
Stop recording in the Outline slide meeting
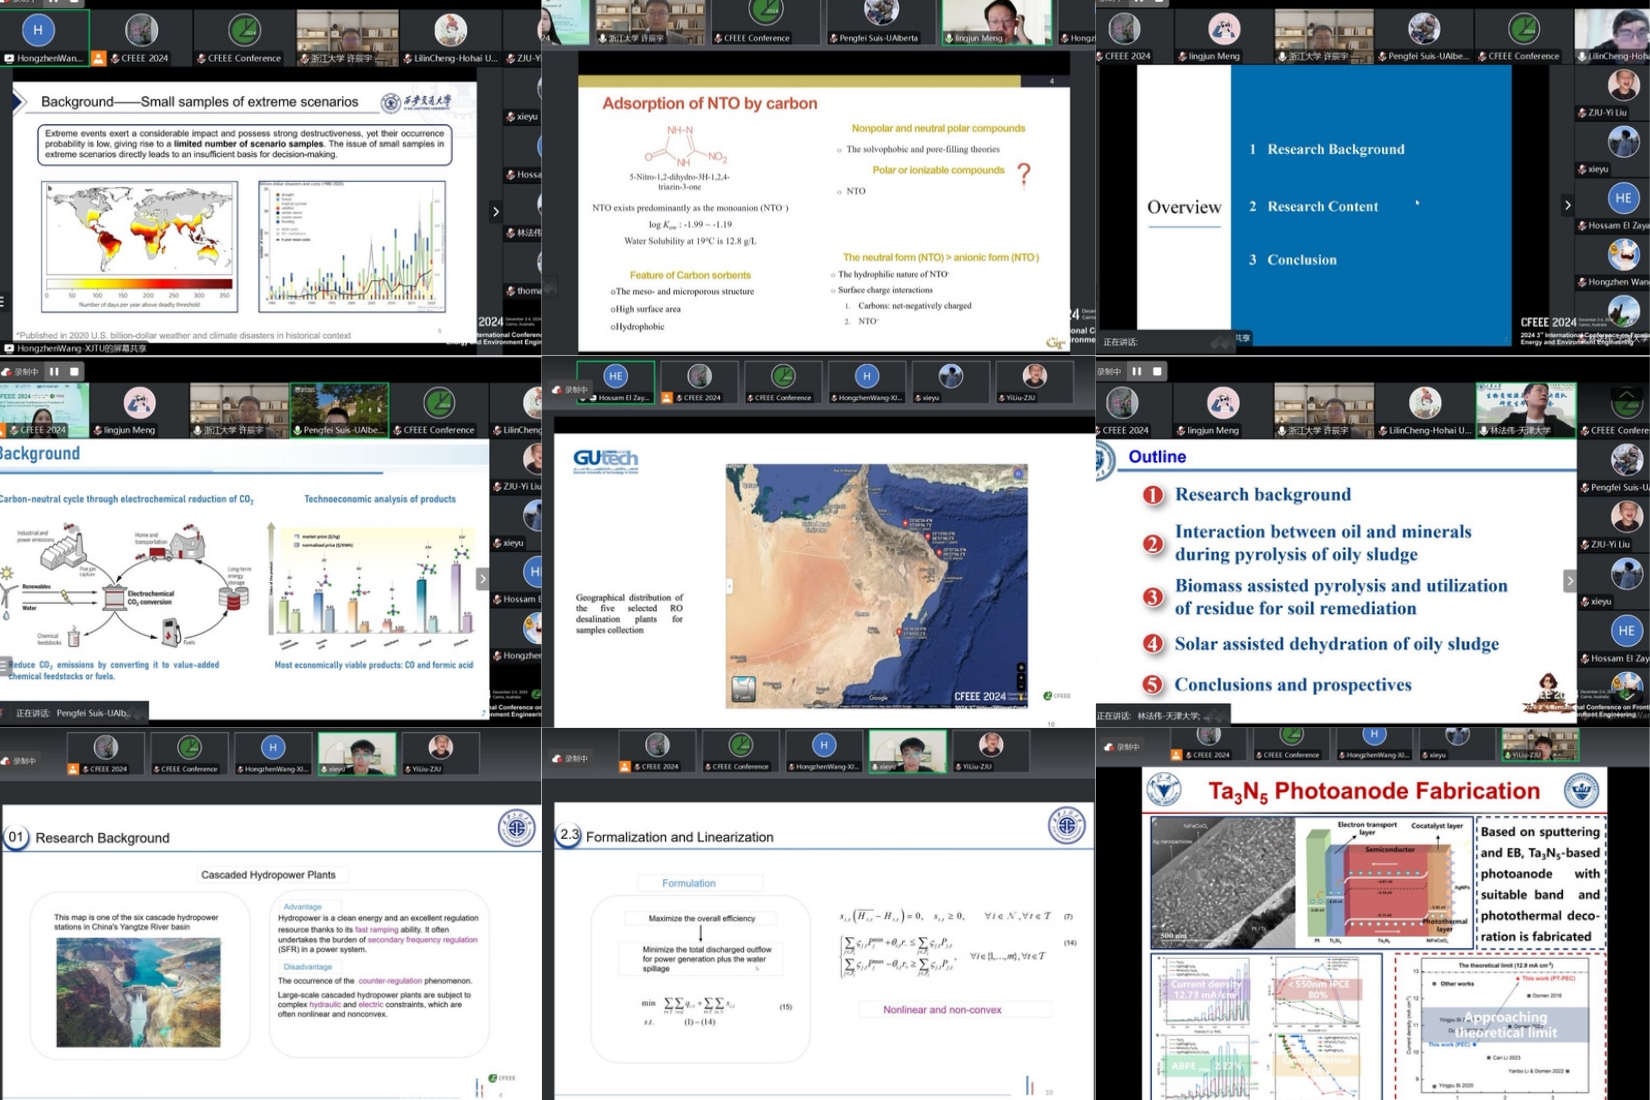pos(1157,372)
